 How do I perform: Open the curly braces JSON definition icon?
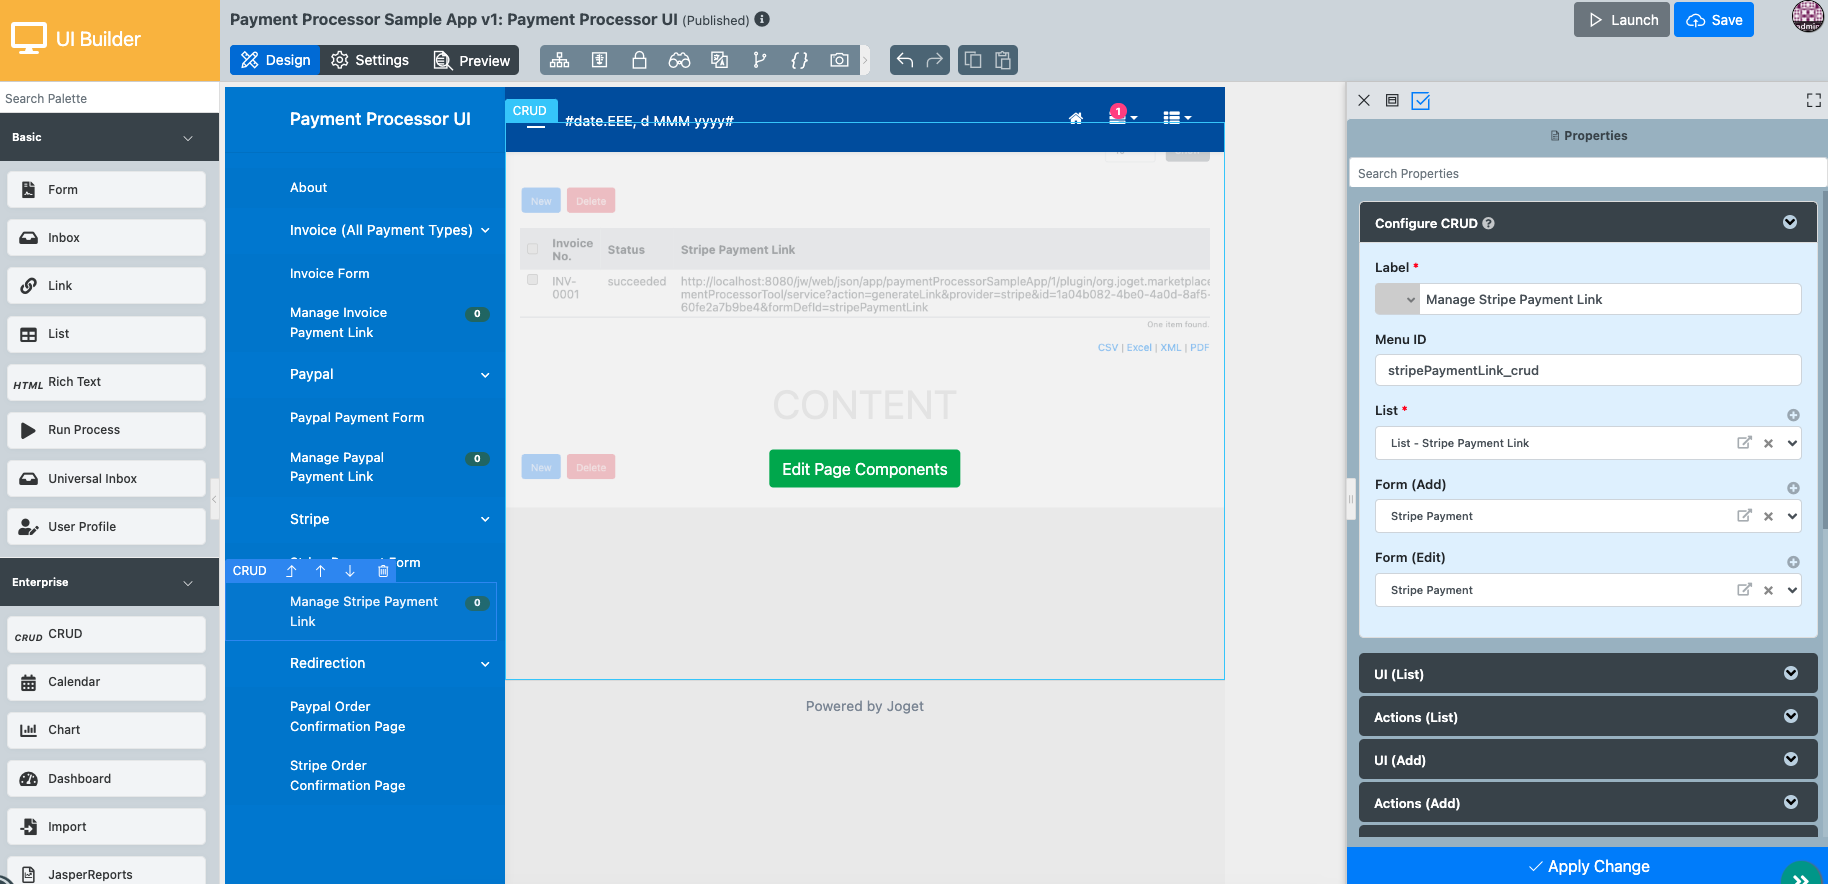tap(799, 60)
